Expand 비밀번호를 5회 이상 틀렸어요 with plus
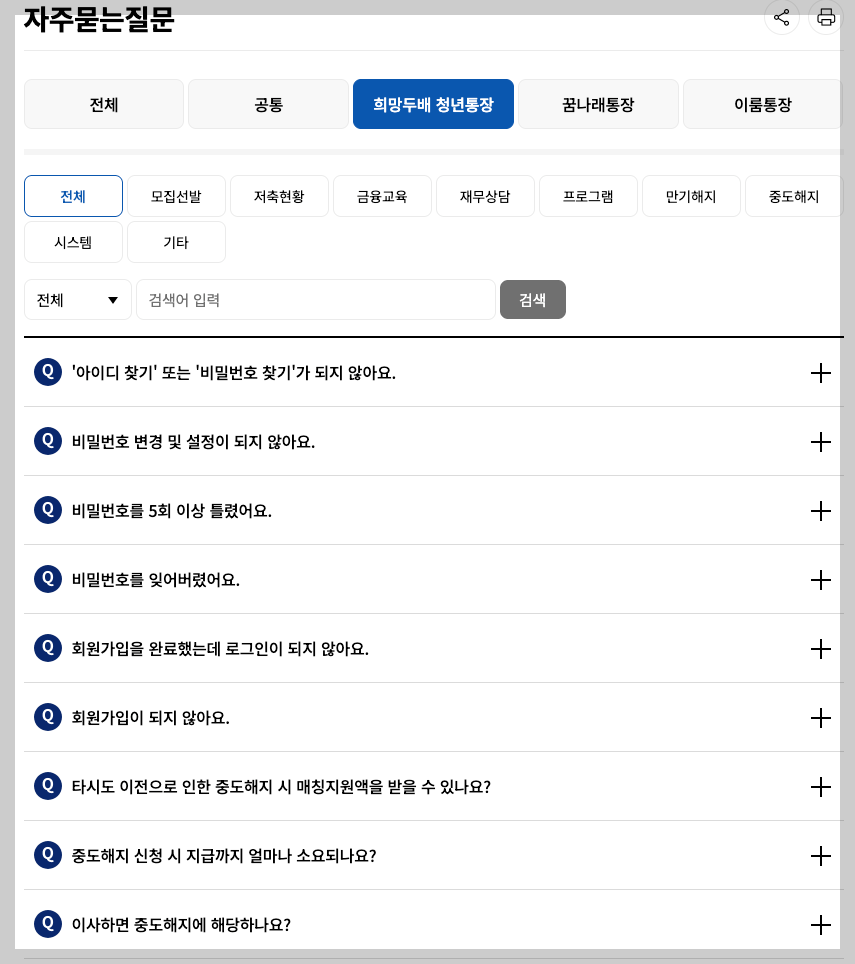 [x=821, y=510]
